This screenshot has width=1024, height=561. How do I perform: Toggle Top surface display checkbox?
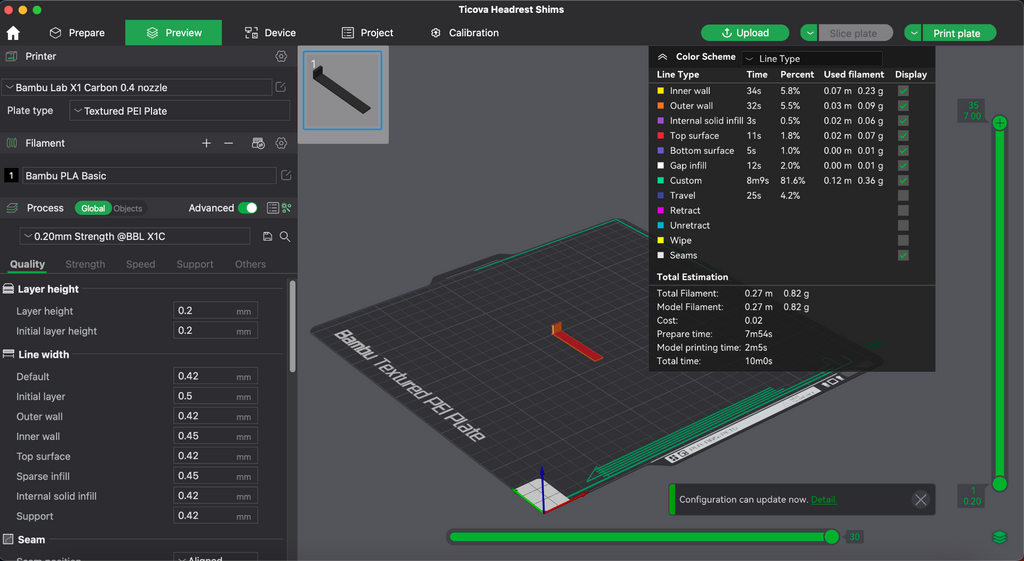(903, 136)
